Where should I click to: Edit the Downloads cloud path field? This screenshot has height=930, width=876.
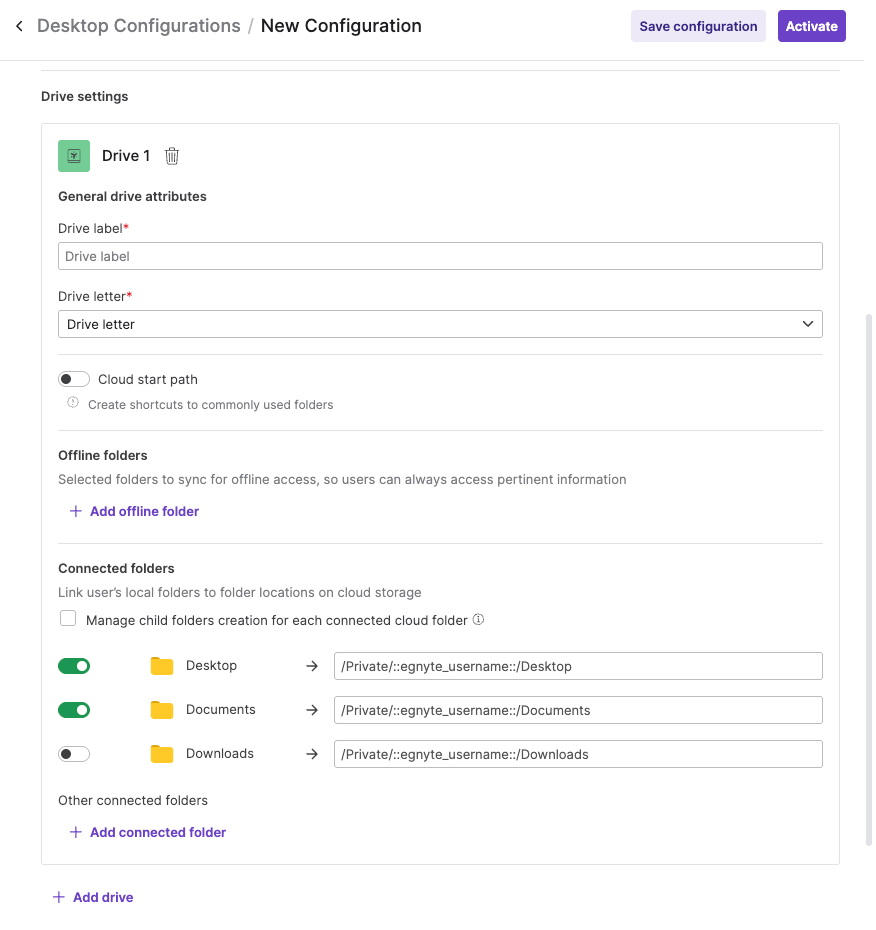pyautogui.click(x=578, y=754)
